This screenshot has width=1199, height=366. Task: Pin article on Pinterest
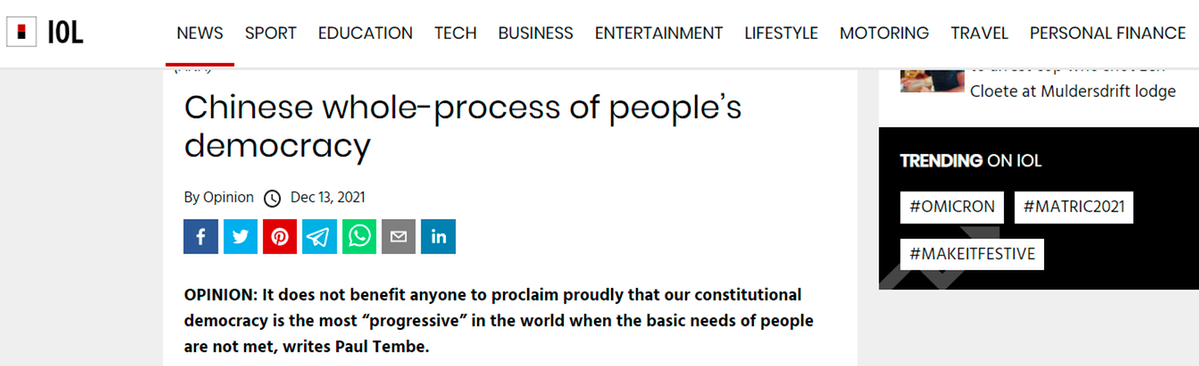tap(280, 236)
